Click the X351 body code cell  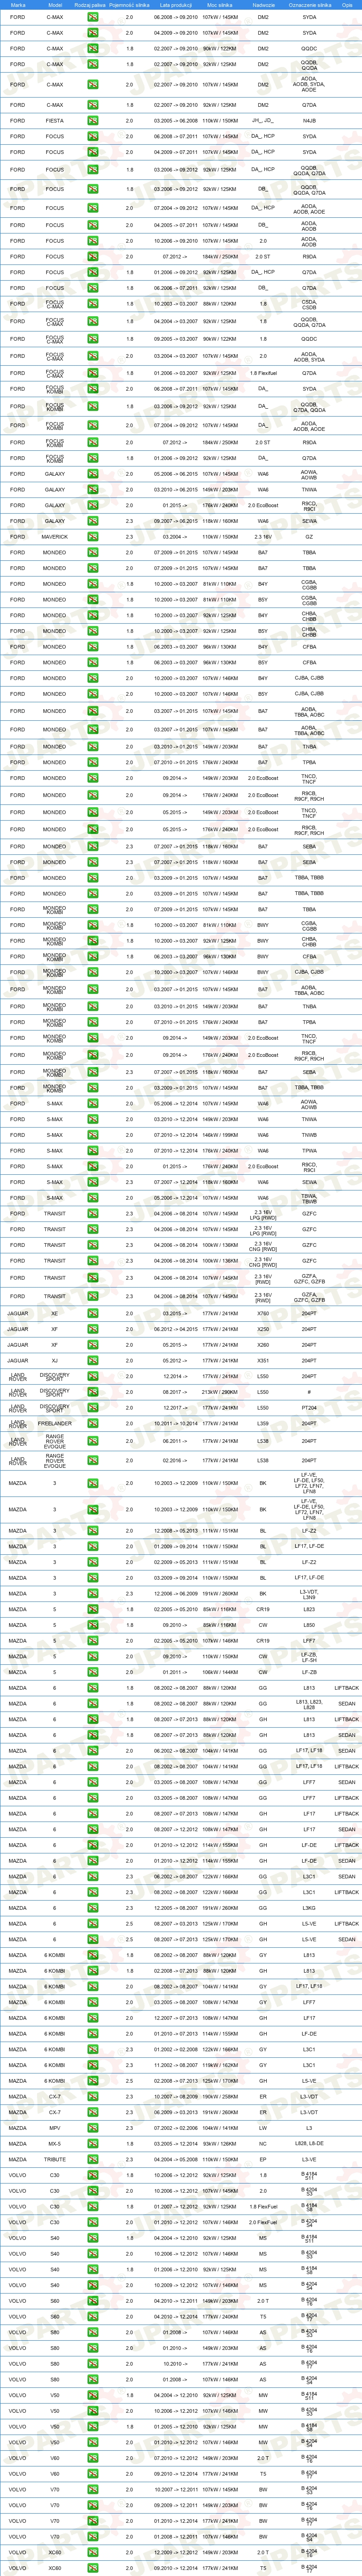(263, 1360)
